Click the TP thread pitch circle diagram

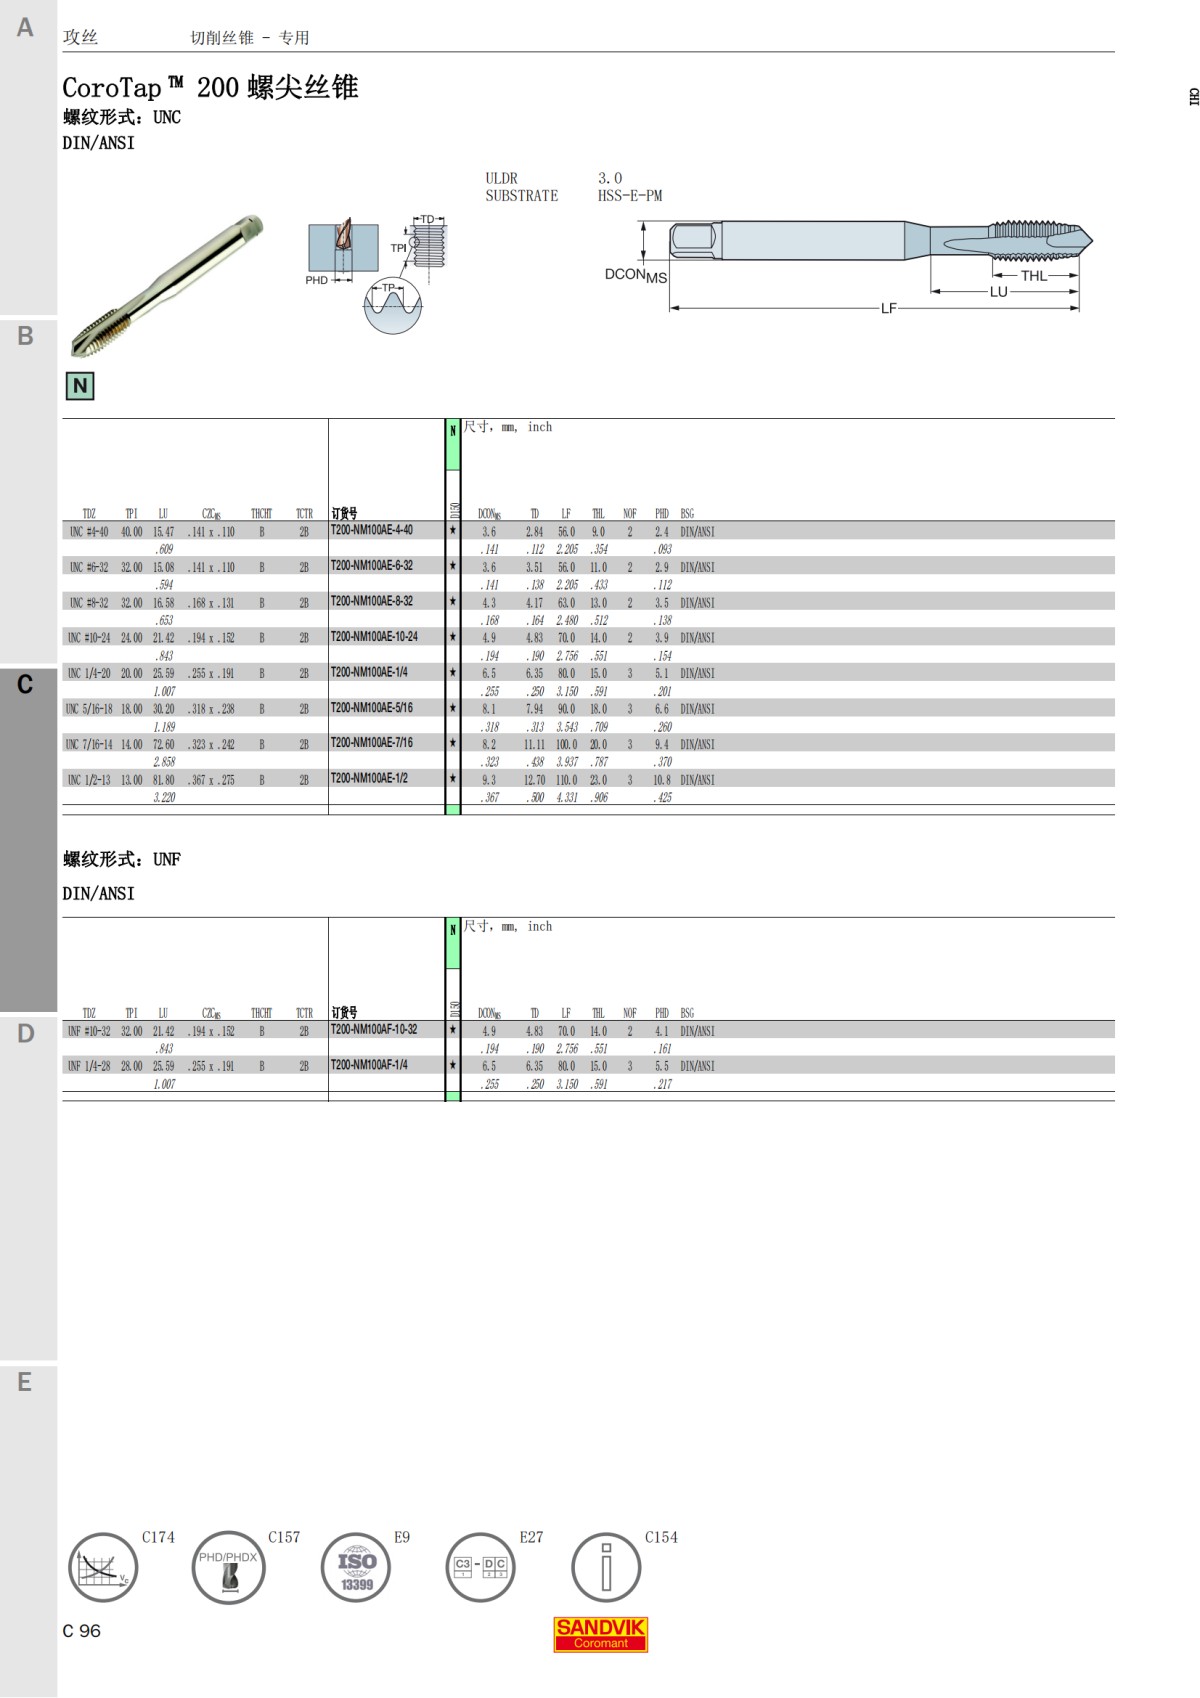393,307
